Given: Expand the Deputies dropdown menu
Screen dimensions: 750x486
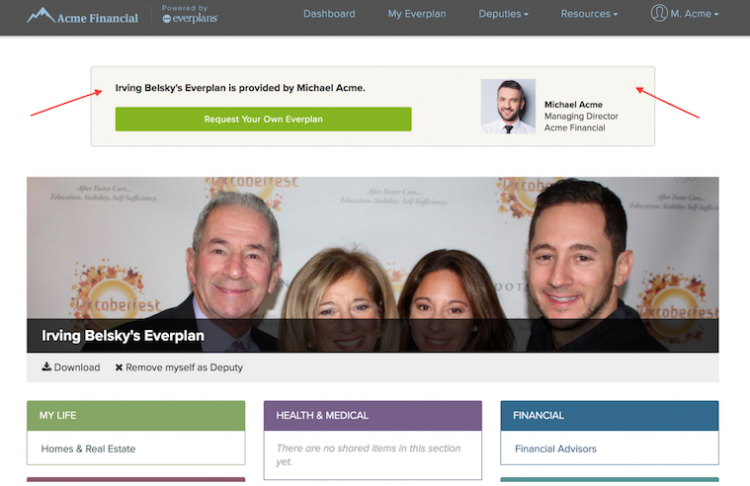Looking at the screenshot, I should [x=503, y=14].
